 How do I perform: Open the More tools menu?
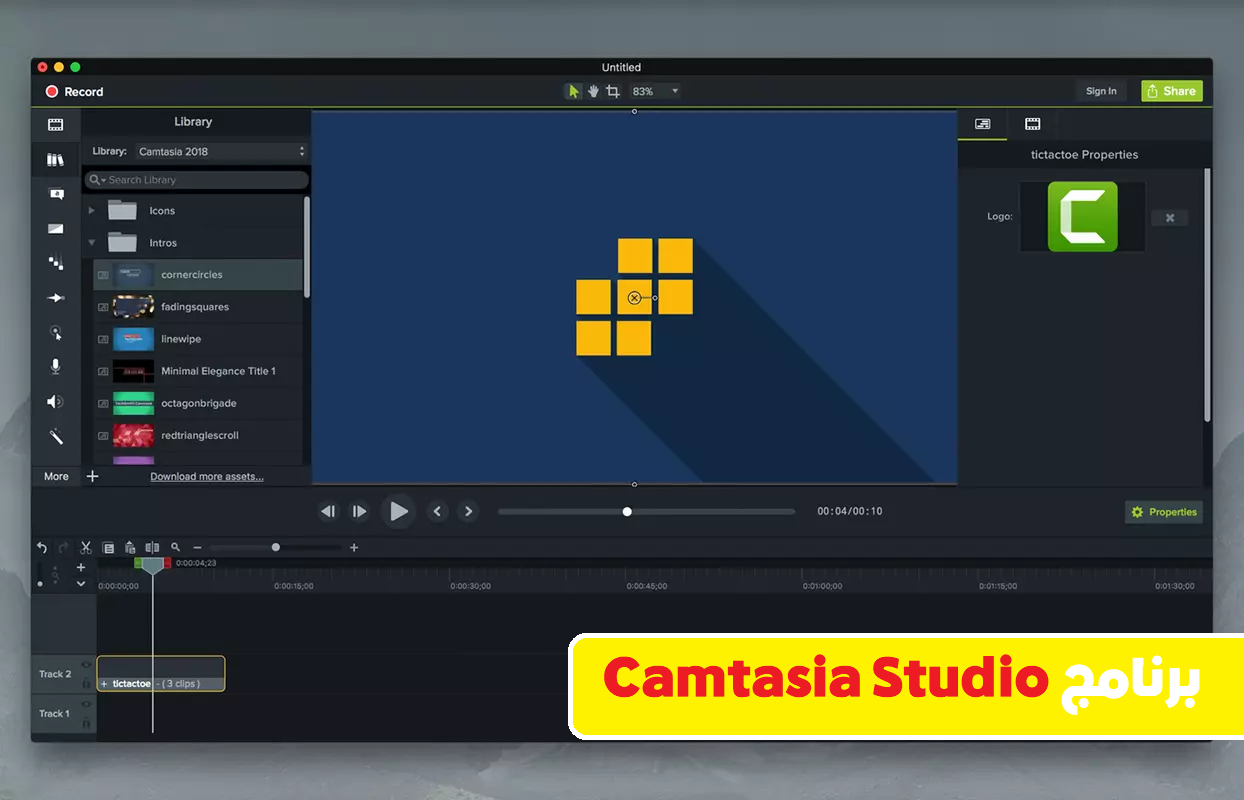tap(56, 476)
